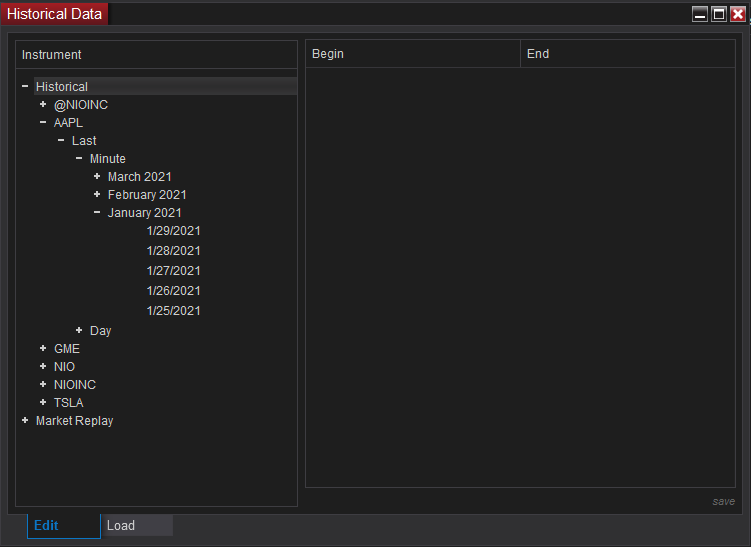Image resolution: width=751 pixels, height=547 pixels.
Task: Click the save link
Action: [723, 501]
